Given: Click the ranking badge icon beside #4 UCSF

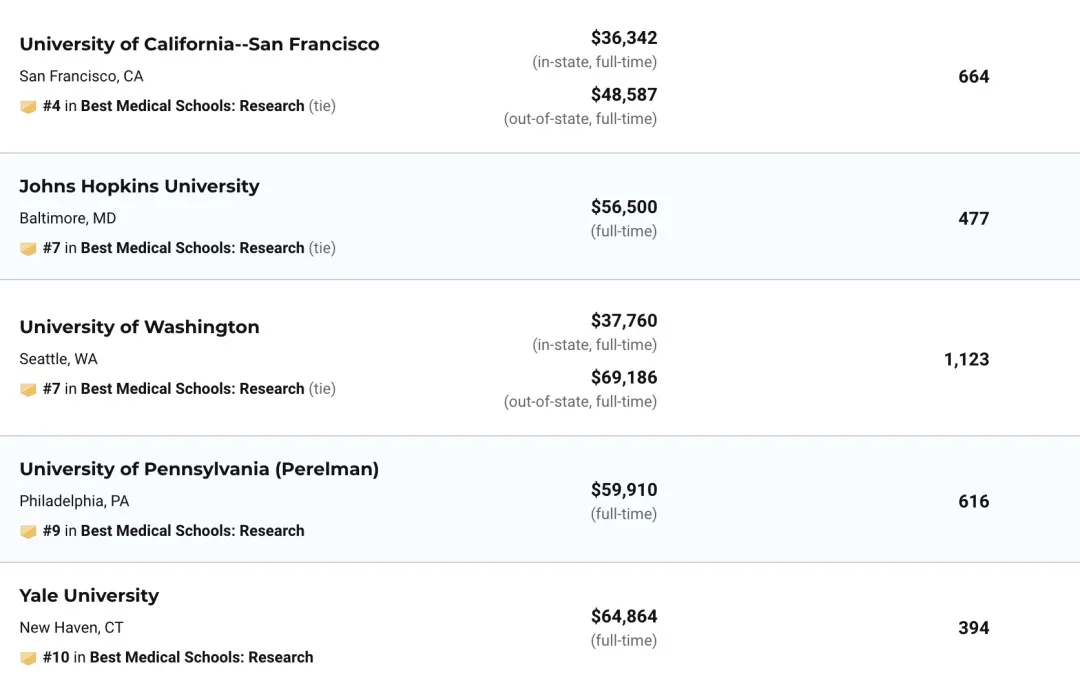Looking at the screenshot, I should point(28,107).
